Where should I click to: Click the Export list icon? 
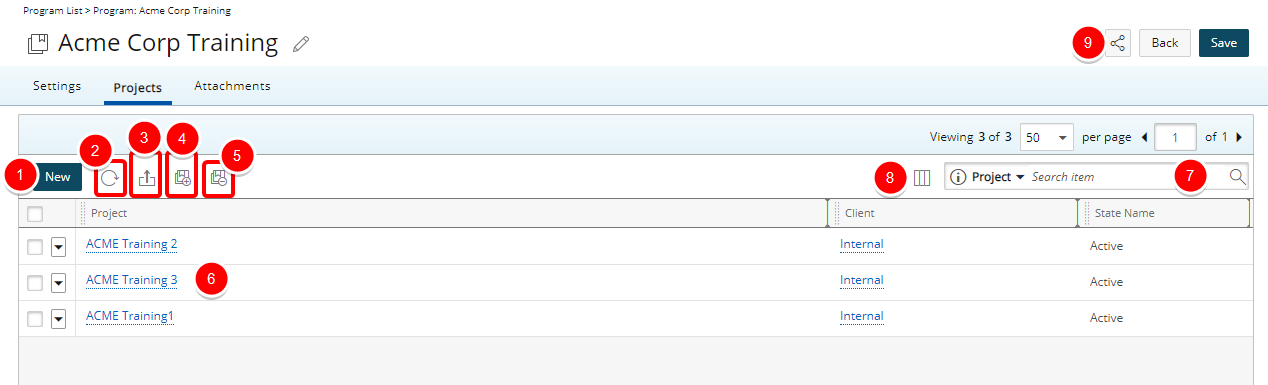147,179
